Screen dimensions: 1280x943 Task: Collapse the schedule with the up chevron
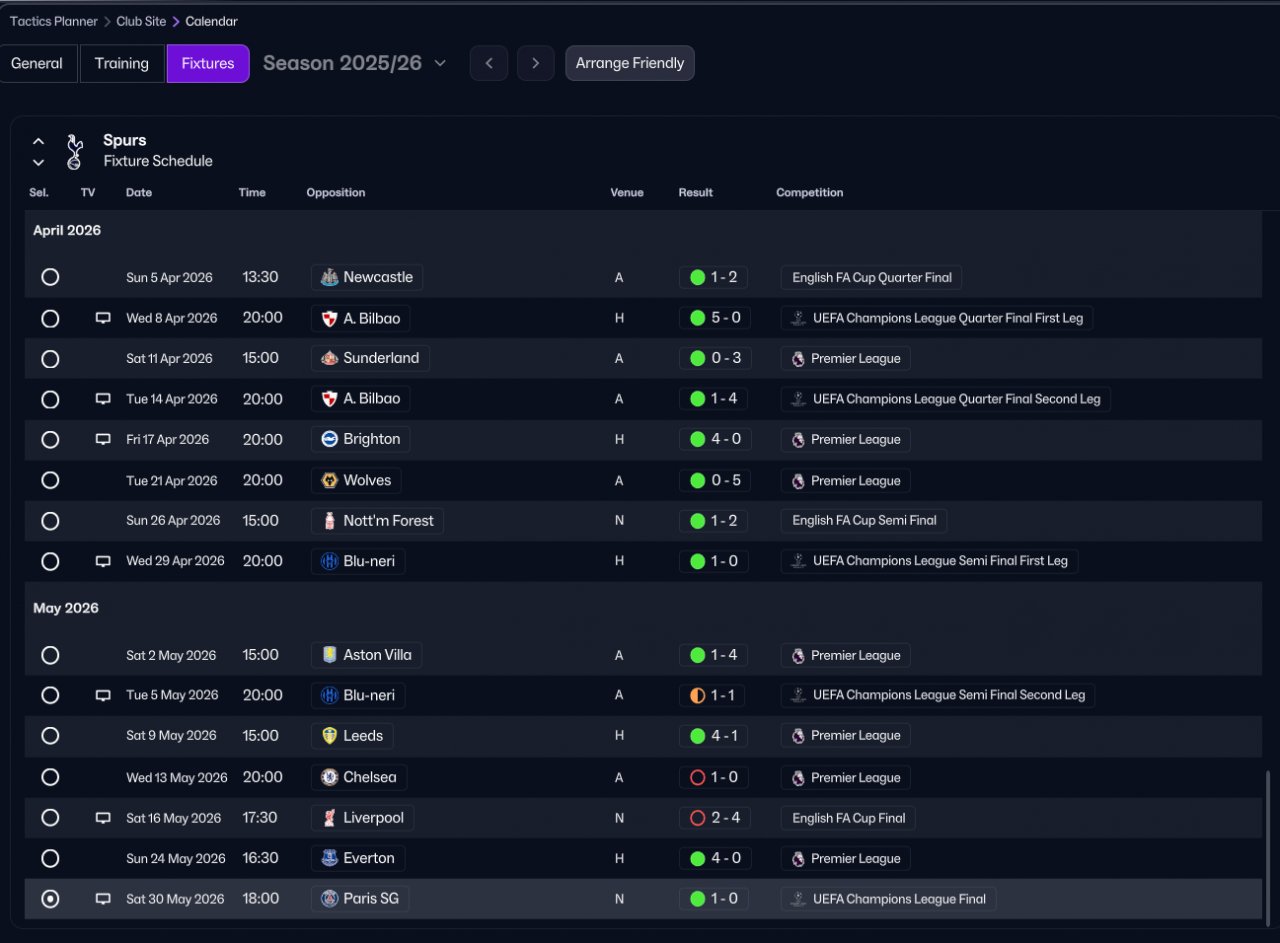tap(38, 141)
